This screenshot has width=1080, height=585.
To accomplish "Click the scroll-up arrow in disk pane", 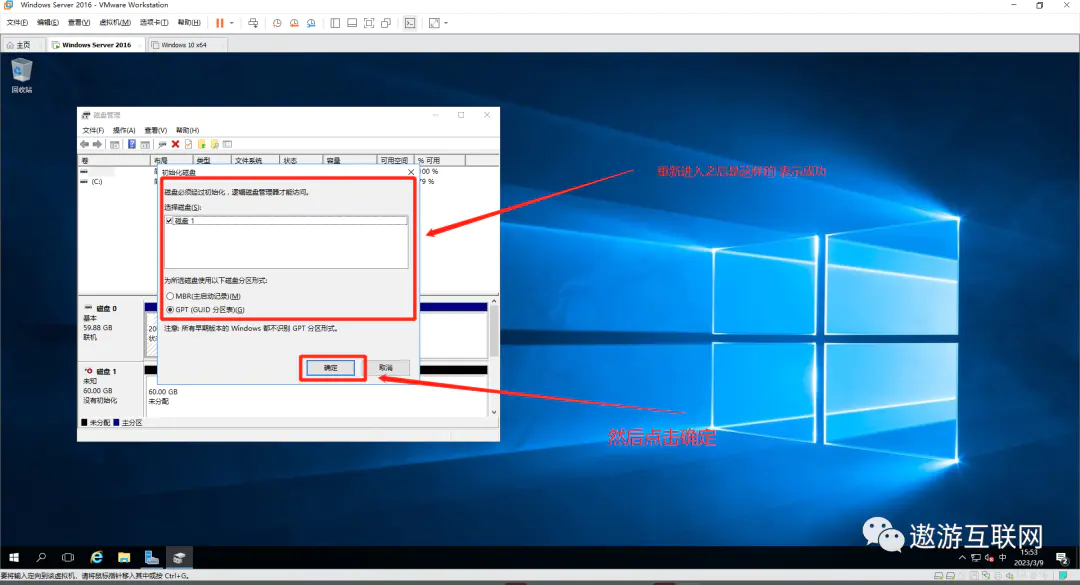I will (x=494, y=302).
